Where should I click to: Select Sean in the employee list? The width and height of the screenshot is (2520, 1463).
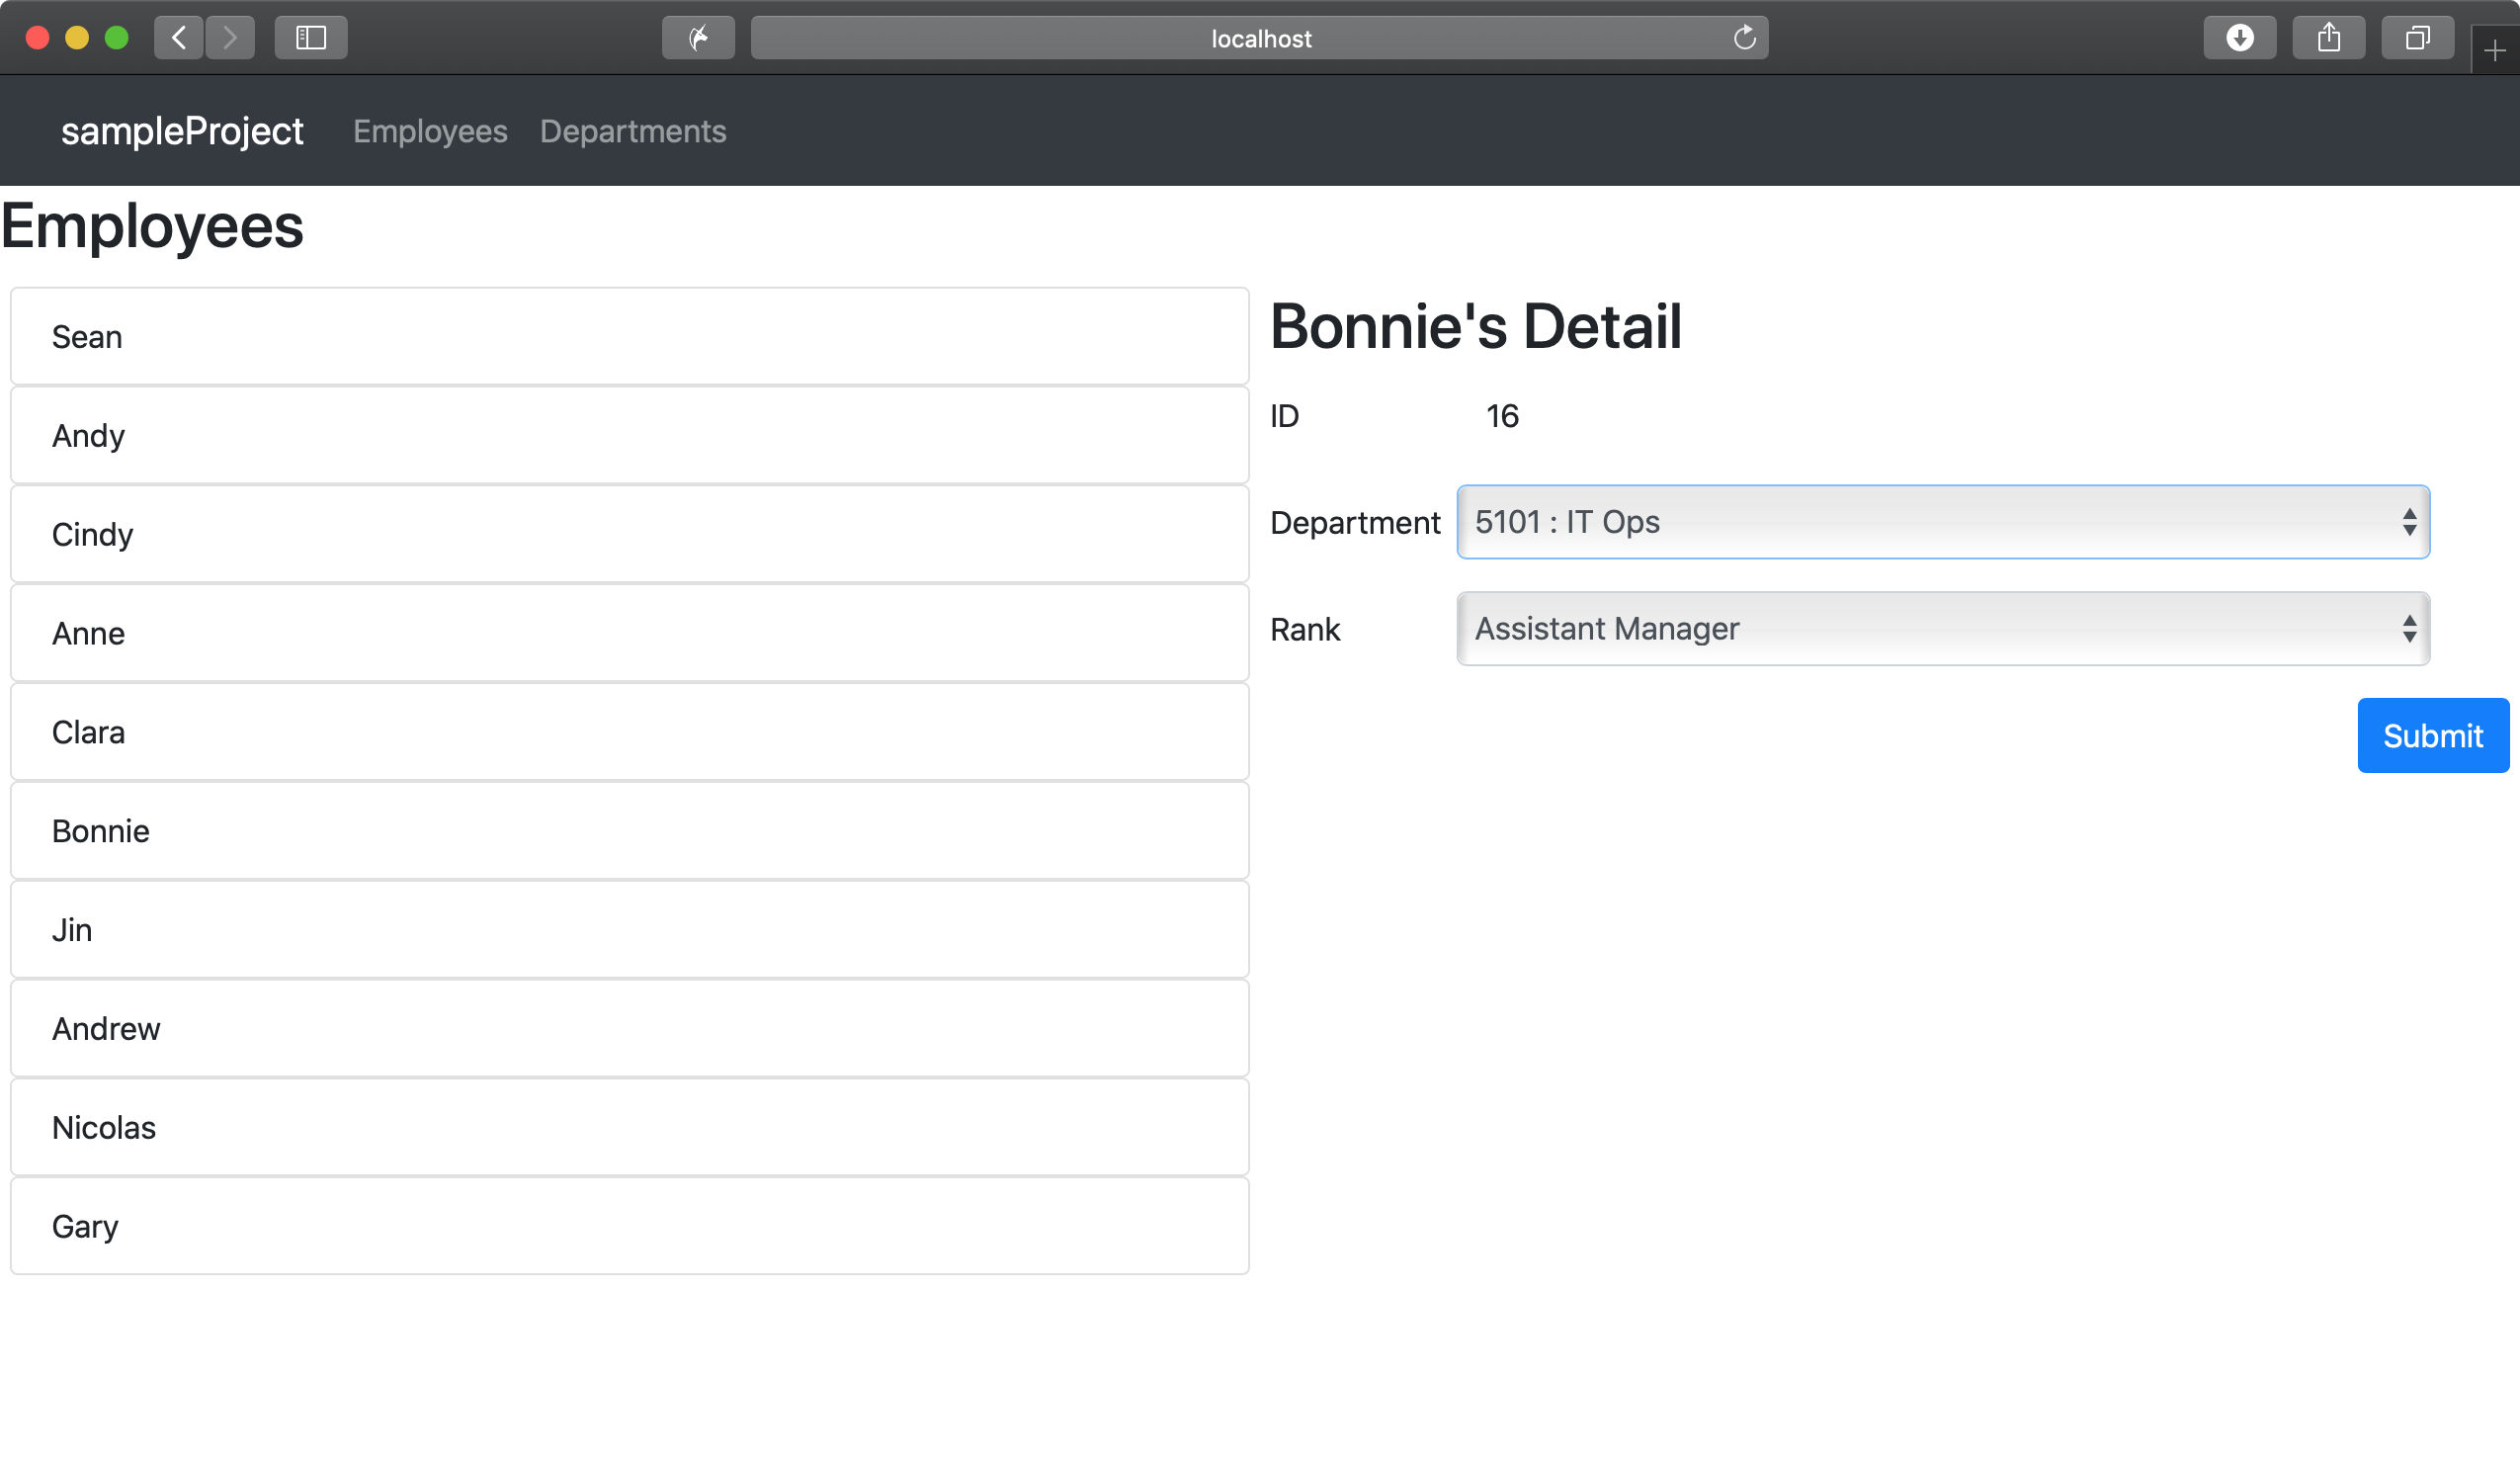629,337
